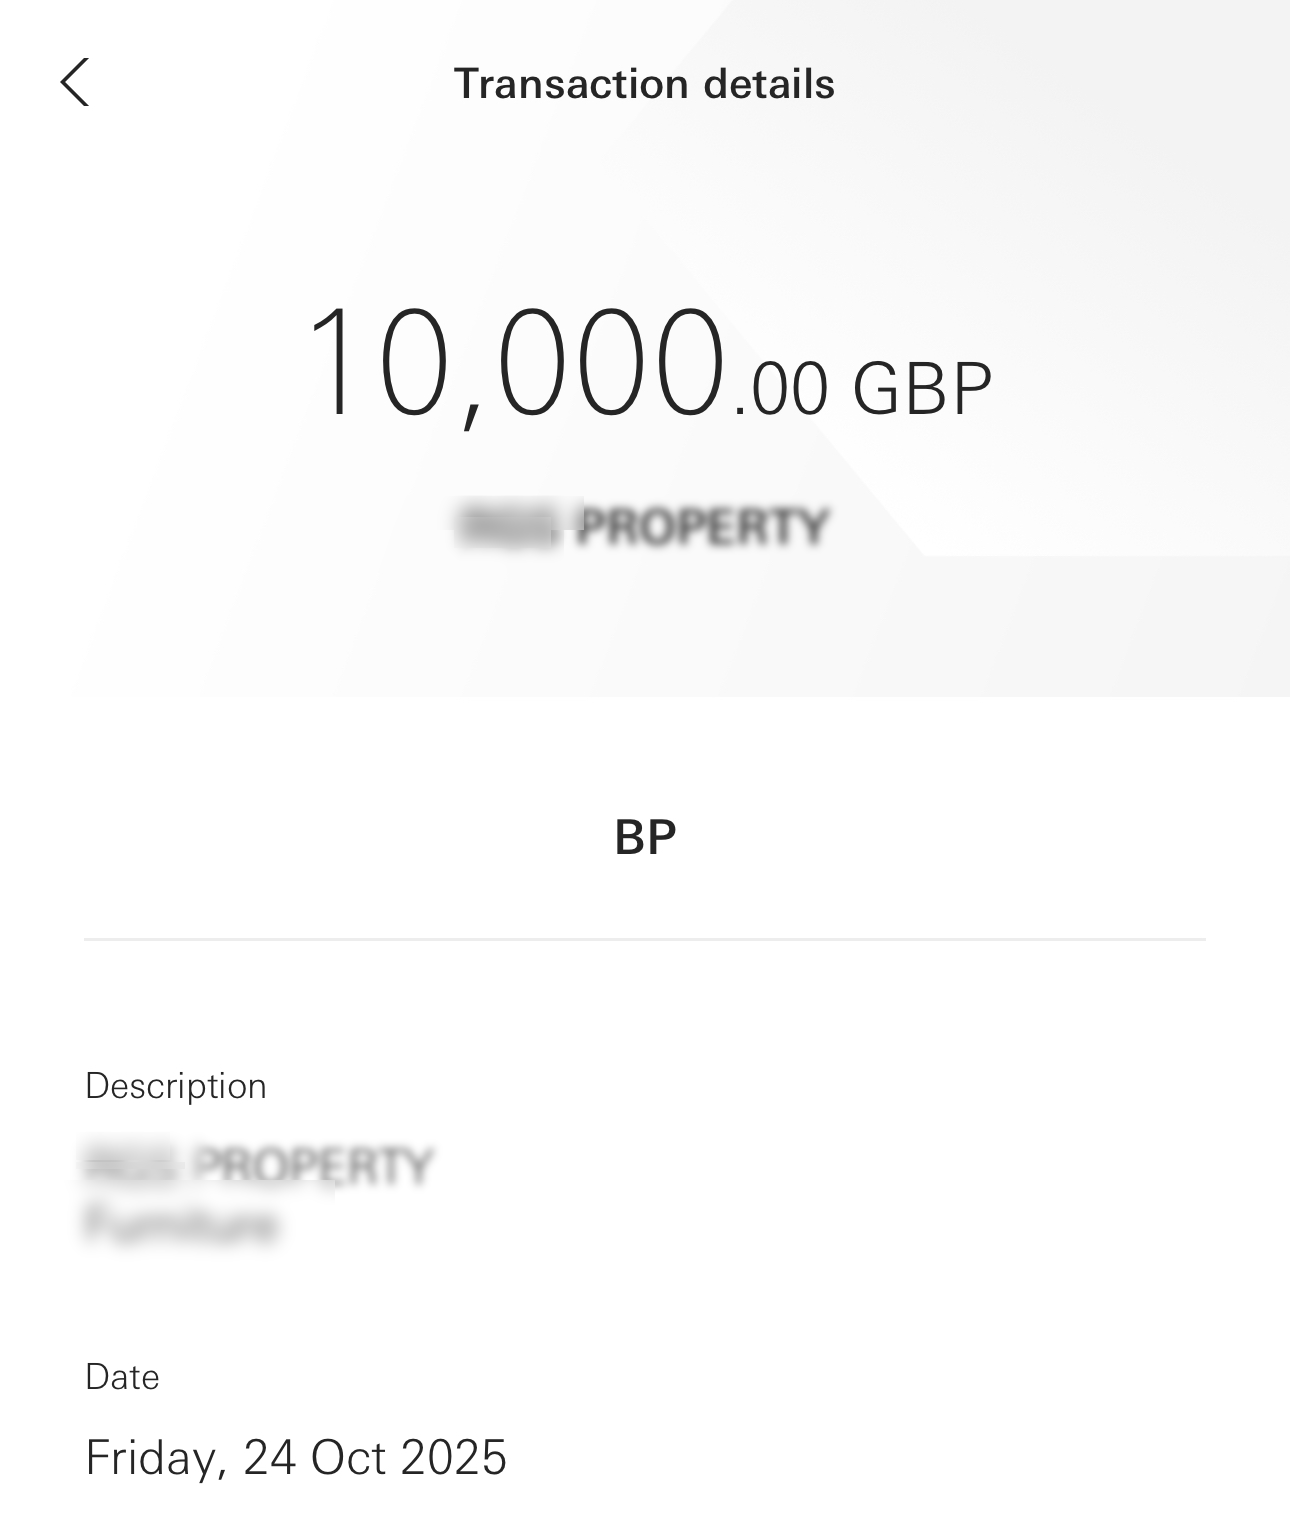Tap the back arrow icon
The image size is (1290, 1536).
[75, 82]
